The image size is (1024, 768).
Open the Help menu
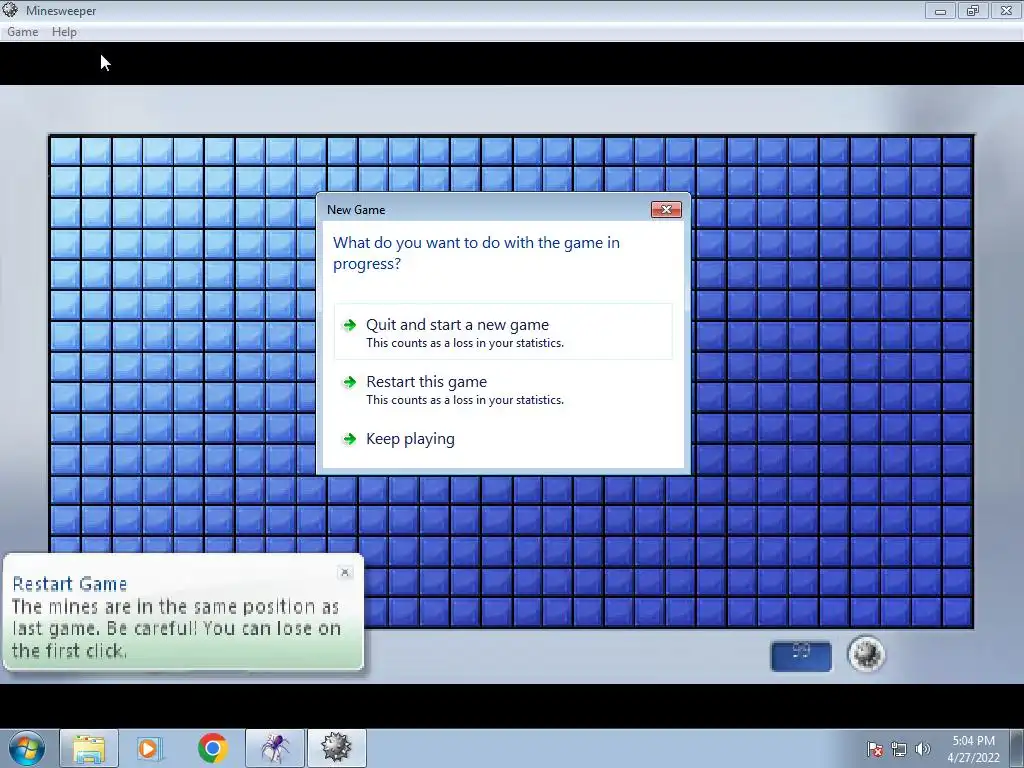point(64,31)
